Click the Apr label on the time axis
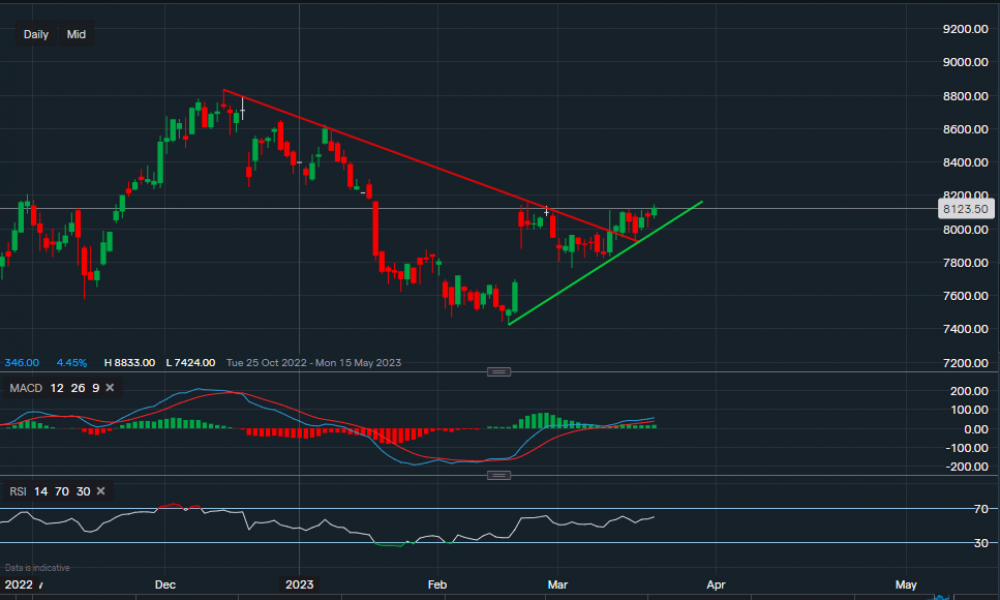The width and height of the screenshot is (1000, 600). pos(715,584)
